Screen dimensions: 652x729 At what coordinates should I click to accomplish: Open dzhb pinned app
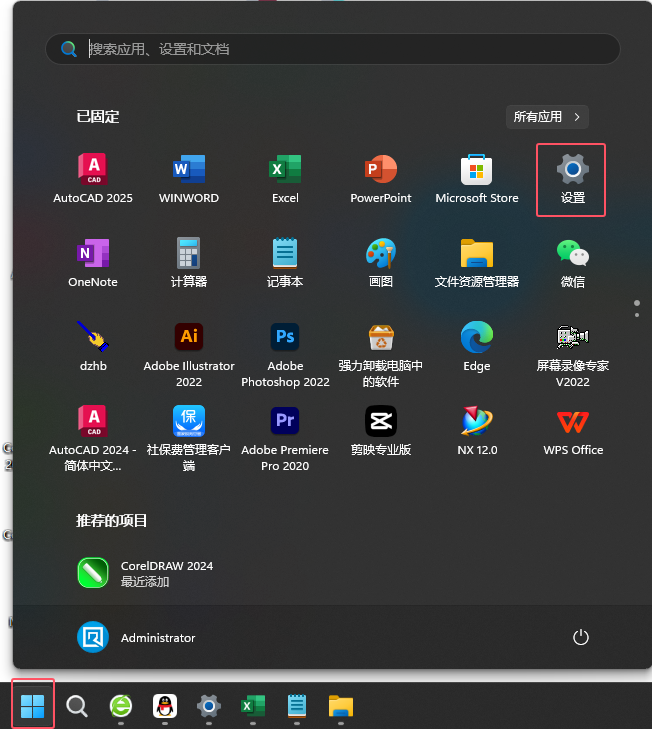tap(93, 346)
